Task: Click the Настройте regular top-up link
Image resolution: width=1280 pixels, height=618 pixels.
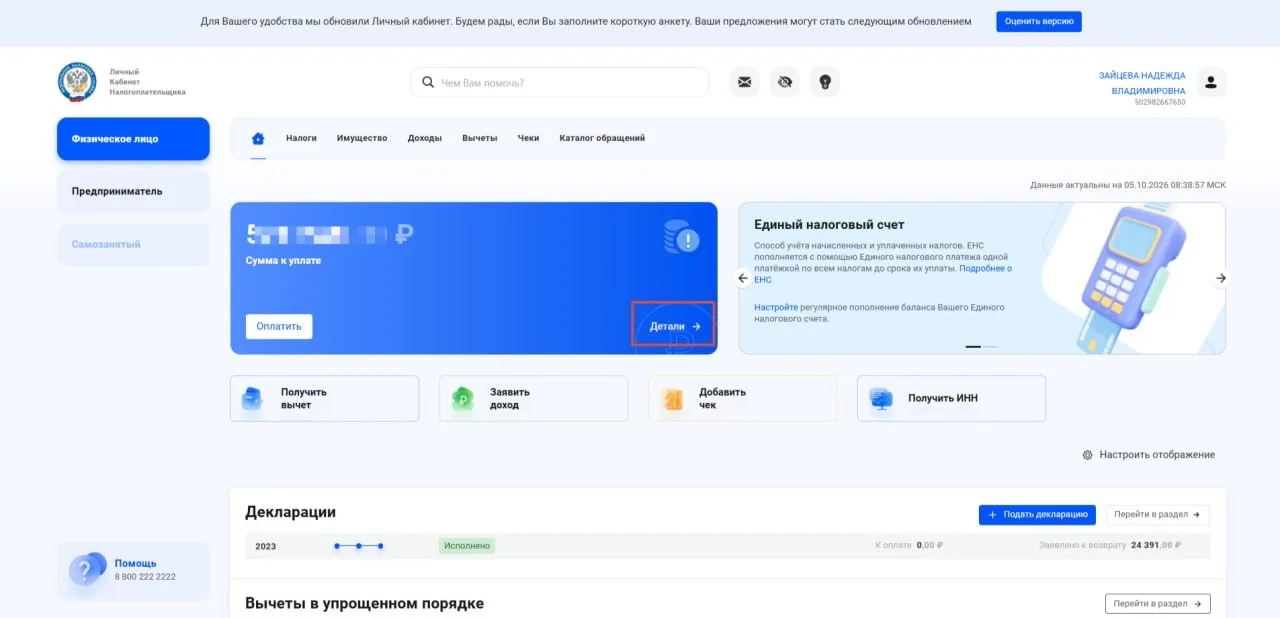Action: pyautogui.click(x=776, y=307)
